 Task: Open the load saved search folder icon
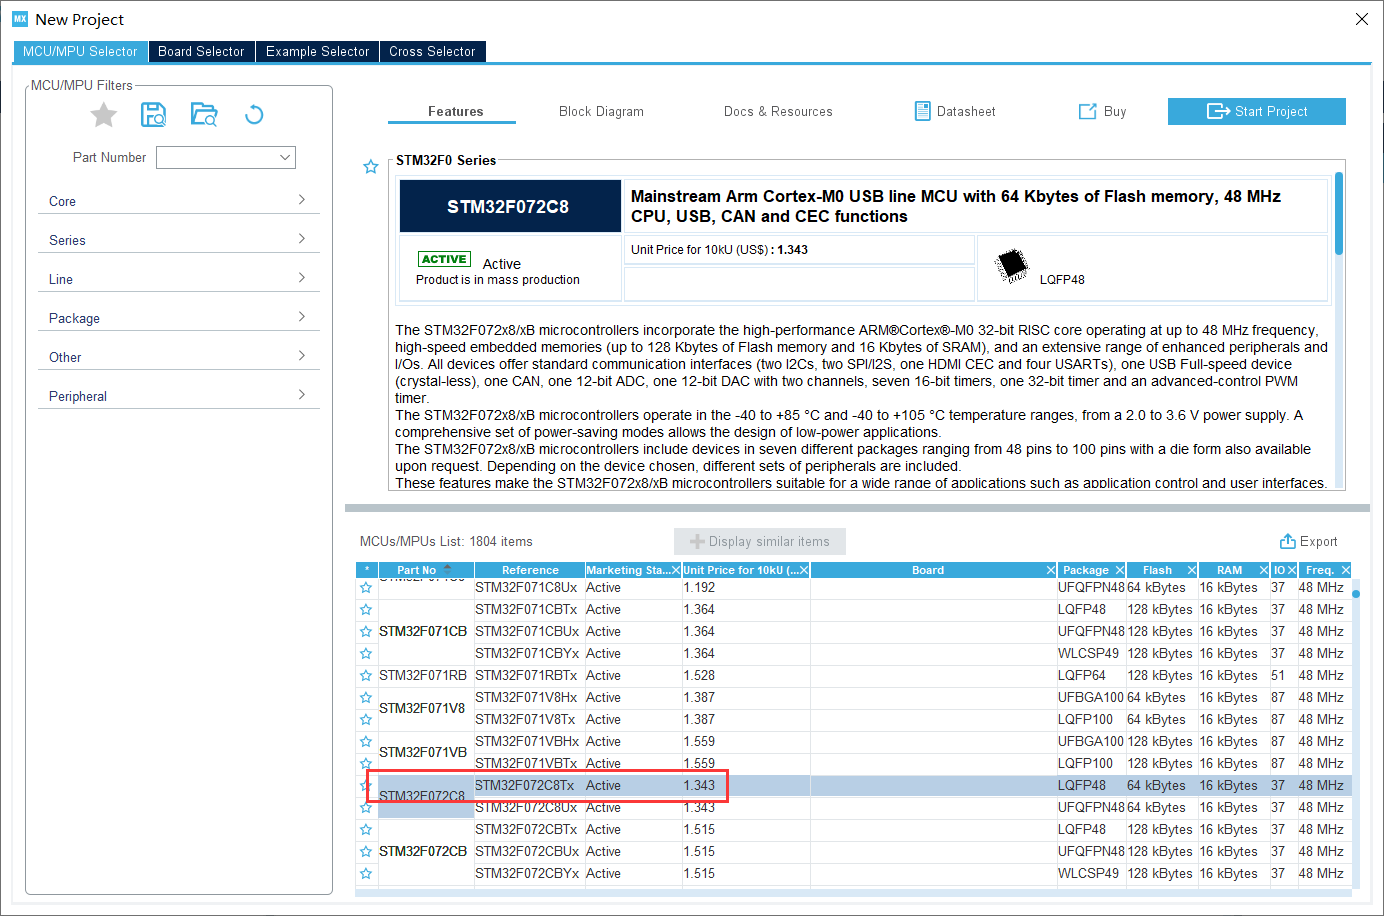click(x=204, y=114)
